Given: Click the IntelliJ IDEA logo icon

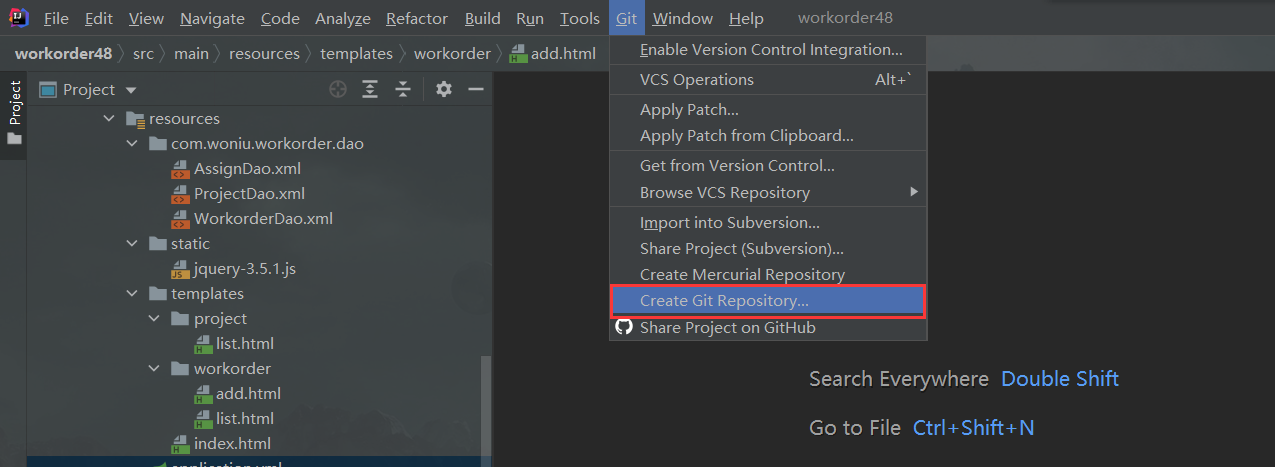Looking at the screenshot, I should [x=19, y=18].
